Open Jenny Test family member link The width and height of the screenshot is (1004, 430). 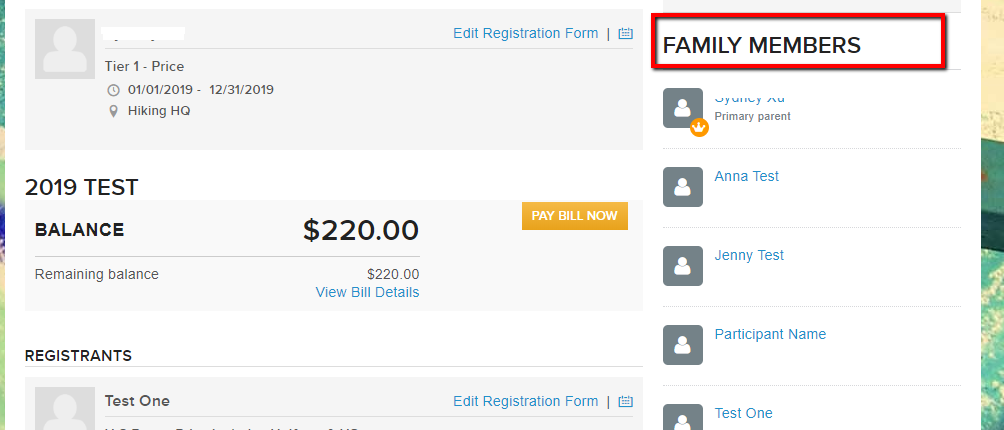pos(749,255)
